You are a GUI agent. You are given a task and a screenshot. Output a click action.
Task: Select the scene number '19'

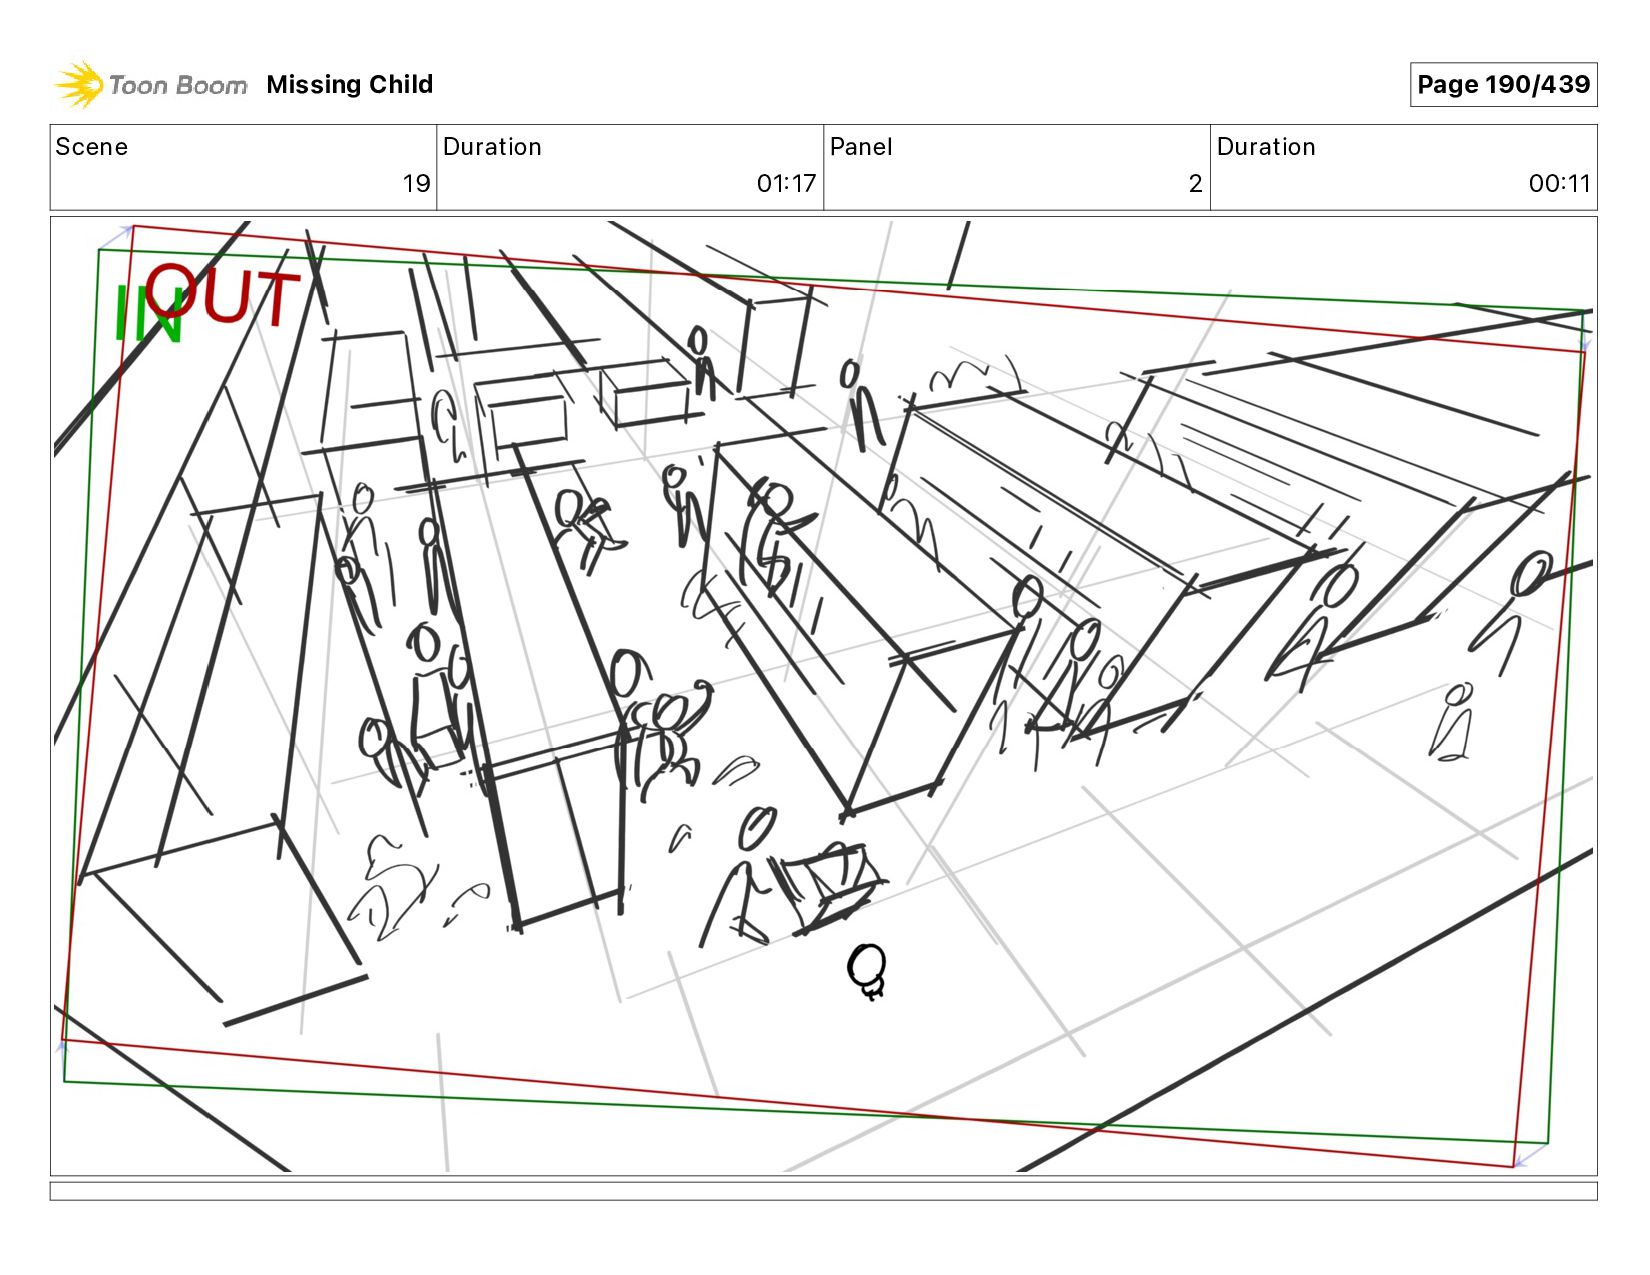click(x=416, y=183)
